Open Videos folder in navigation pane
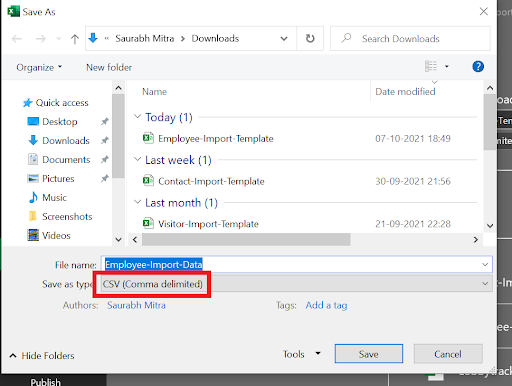 [x=49, y=236]
